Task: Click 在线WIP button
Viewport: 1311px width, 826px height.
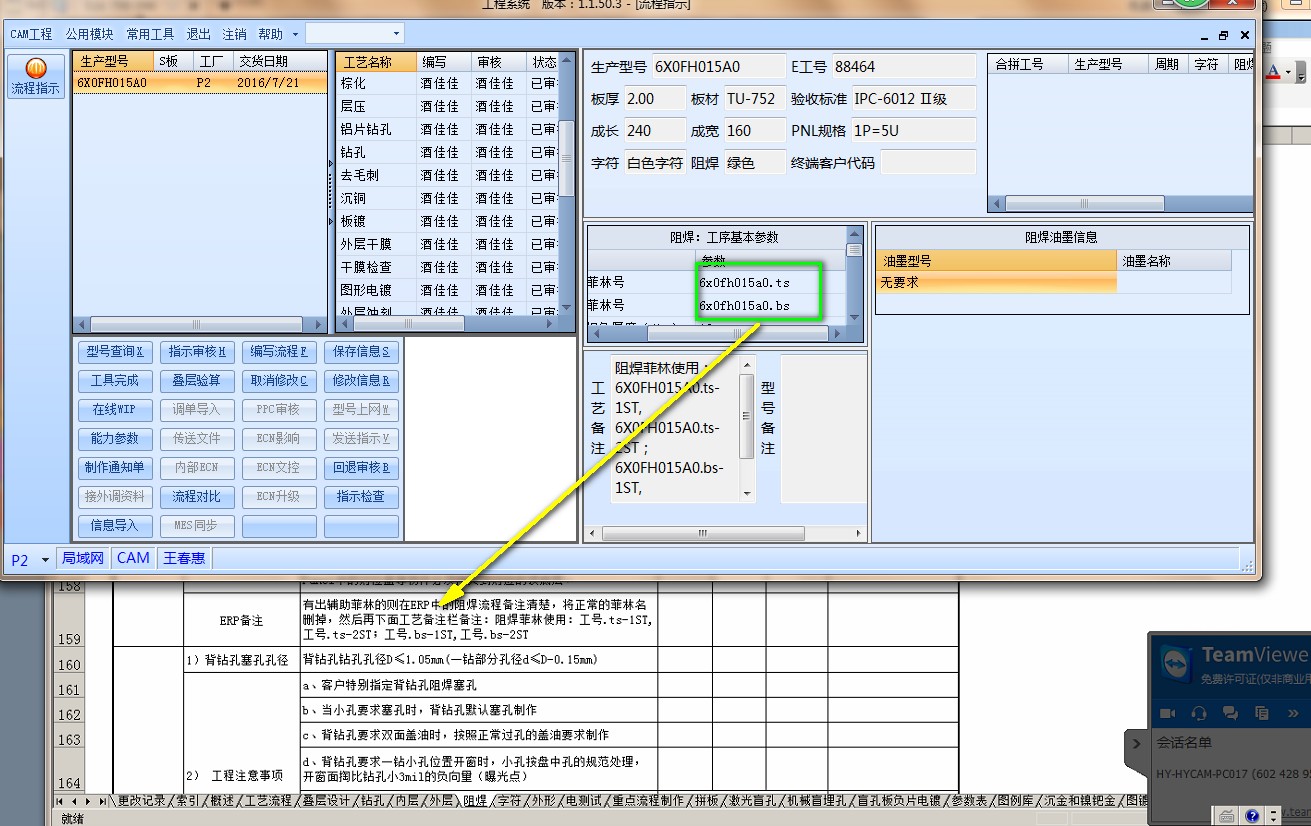Action: click(x=115, y=410)
